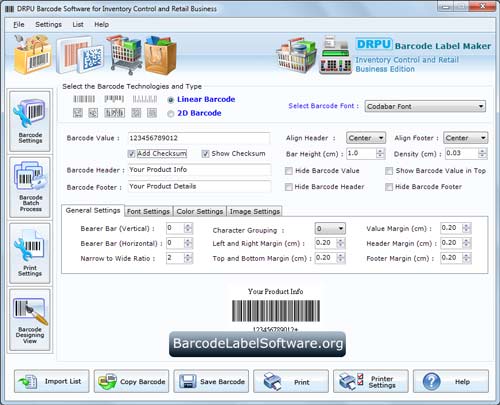Close the application window
The image size is (500, 405).
(482, 6)
